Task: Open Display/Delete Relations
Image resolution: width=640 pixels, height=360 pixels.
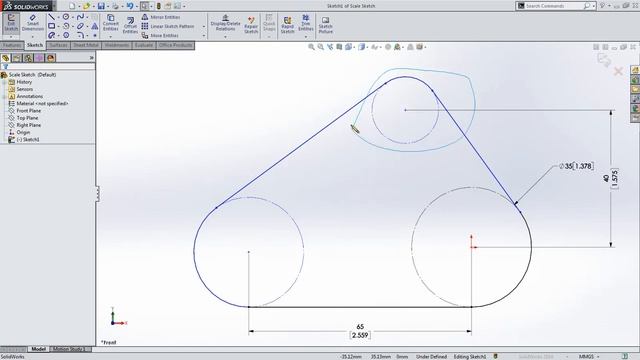Action: pyautogui.click(x=225, y=23)
